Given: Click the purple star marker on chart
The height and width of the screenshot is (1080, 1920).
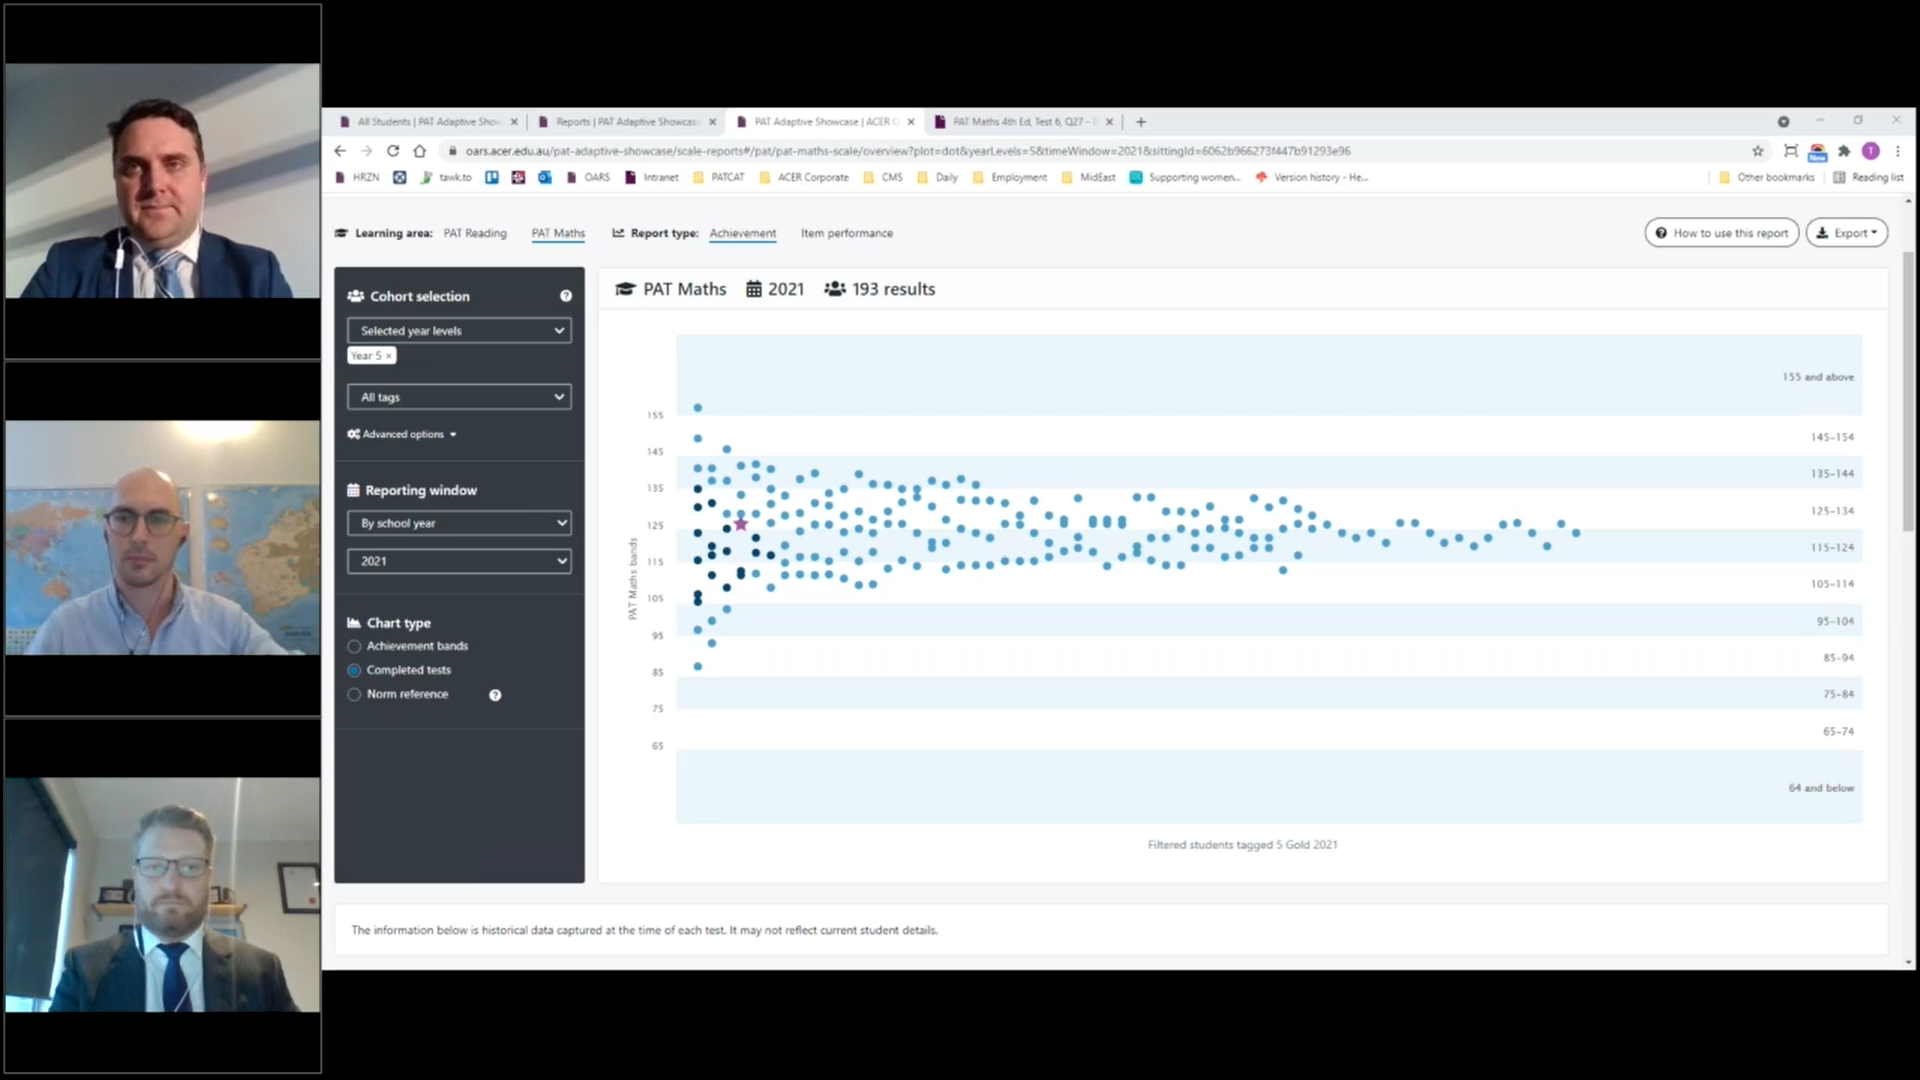Looking at the screenshot, I should coord(741,524).
